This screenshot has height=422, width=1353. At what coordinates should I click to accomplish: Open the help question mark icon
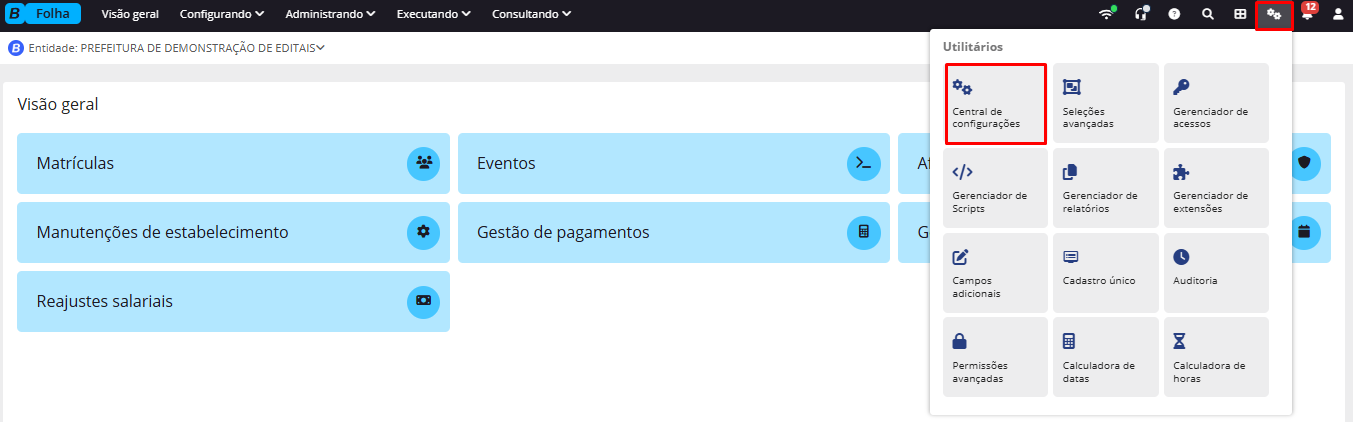[1174, 15]
